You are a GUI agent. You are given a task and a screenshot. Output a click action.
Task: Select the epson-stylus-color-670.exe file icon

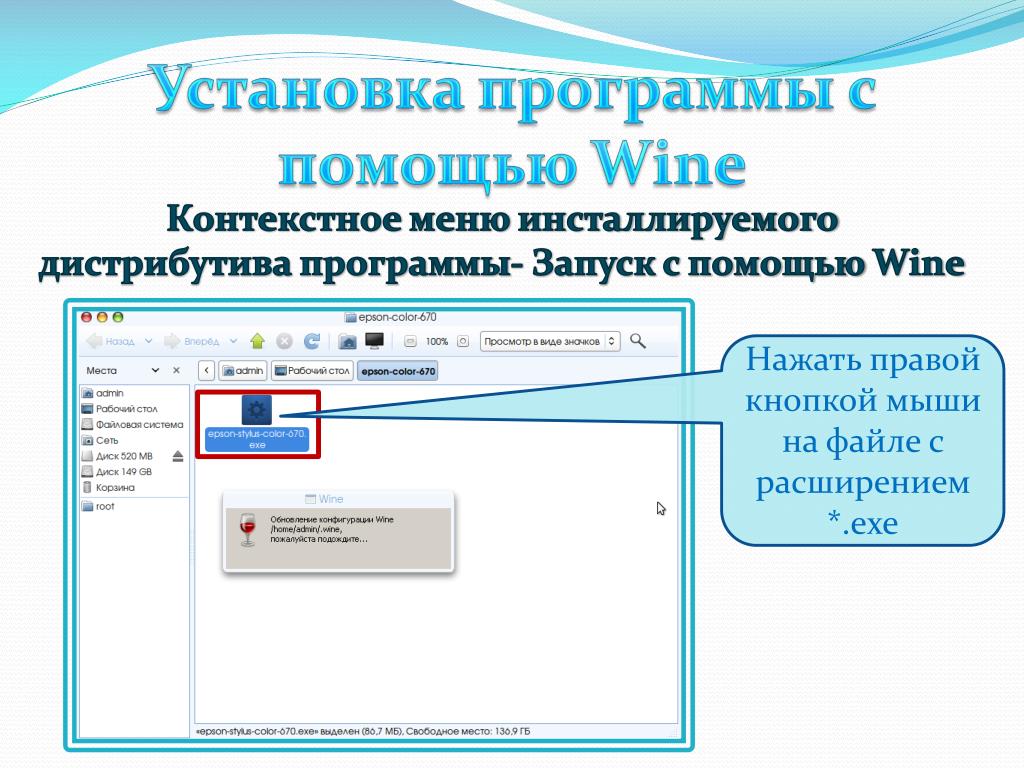tap(257, 410)
